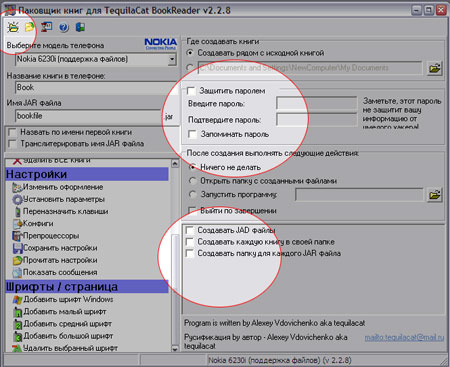Click the icon beside 'Конфиги'
Image resolution: width=450 pixels, height=367 pixels.
click(x=17, y=224)
